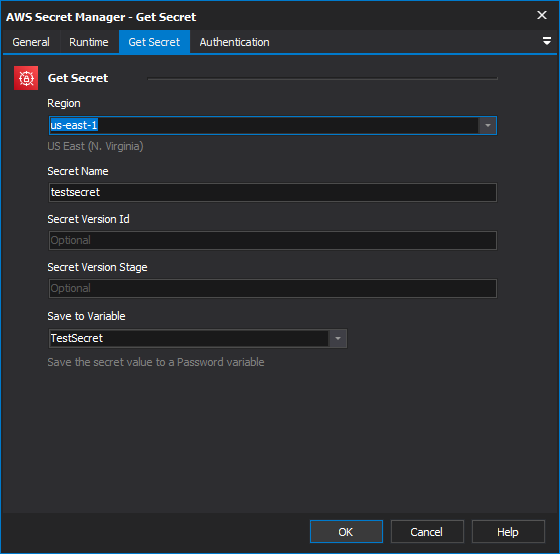Viewport: 560px width, 554px height.
Task: Click the 'Save the secret value to a Password variable' text
Action: (x=156, y=362)
